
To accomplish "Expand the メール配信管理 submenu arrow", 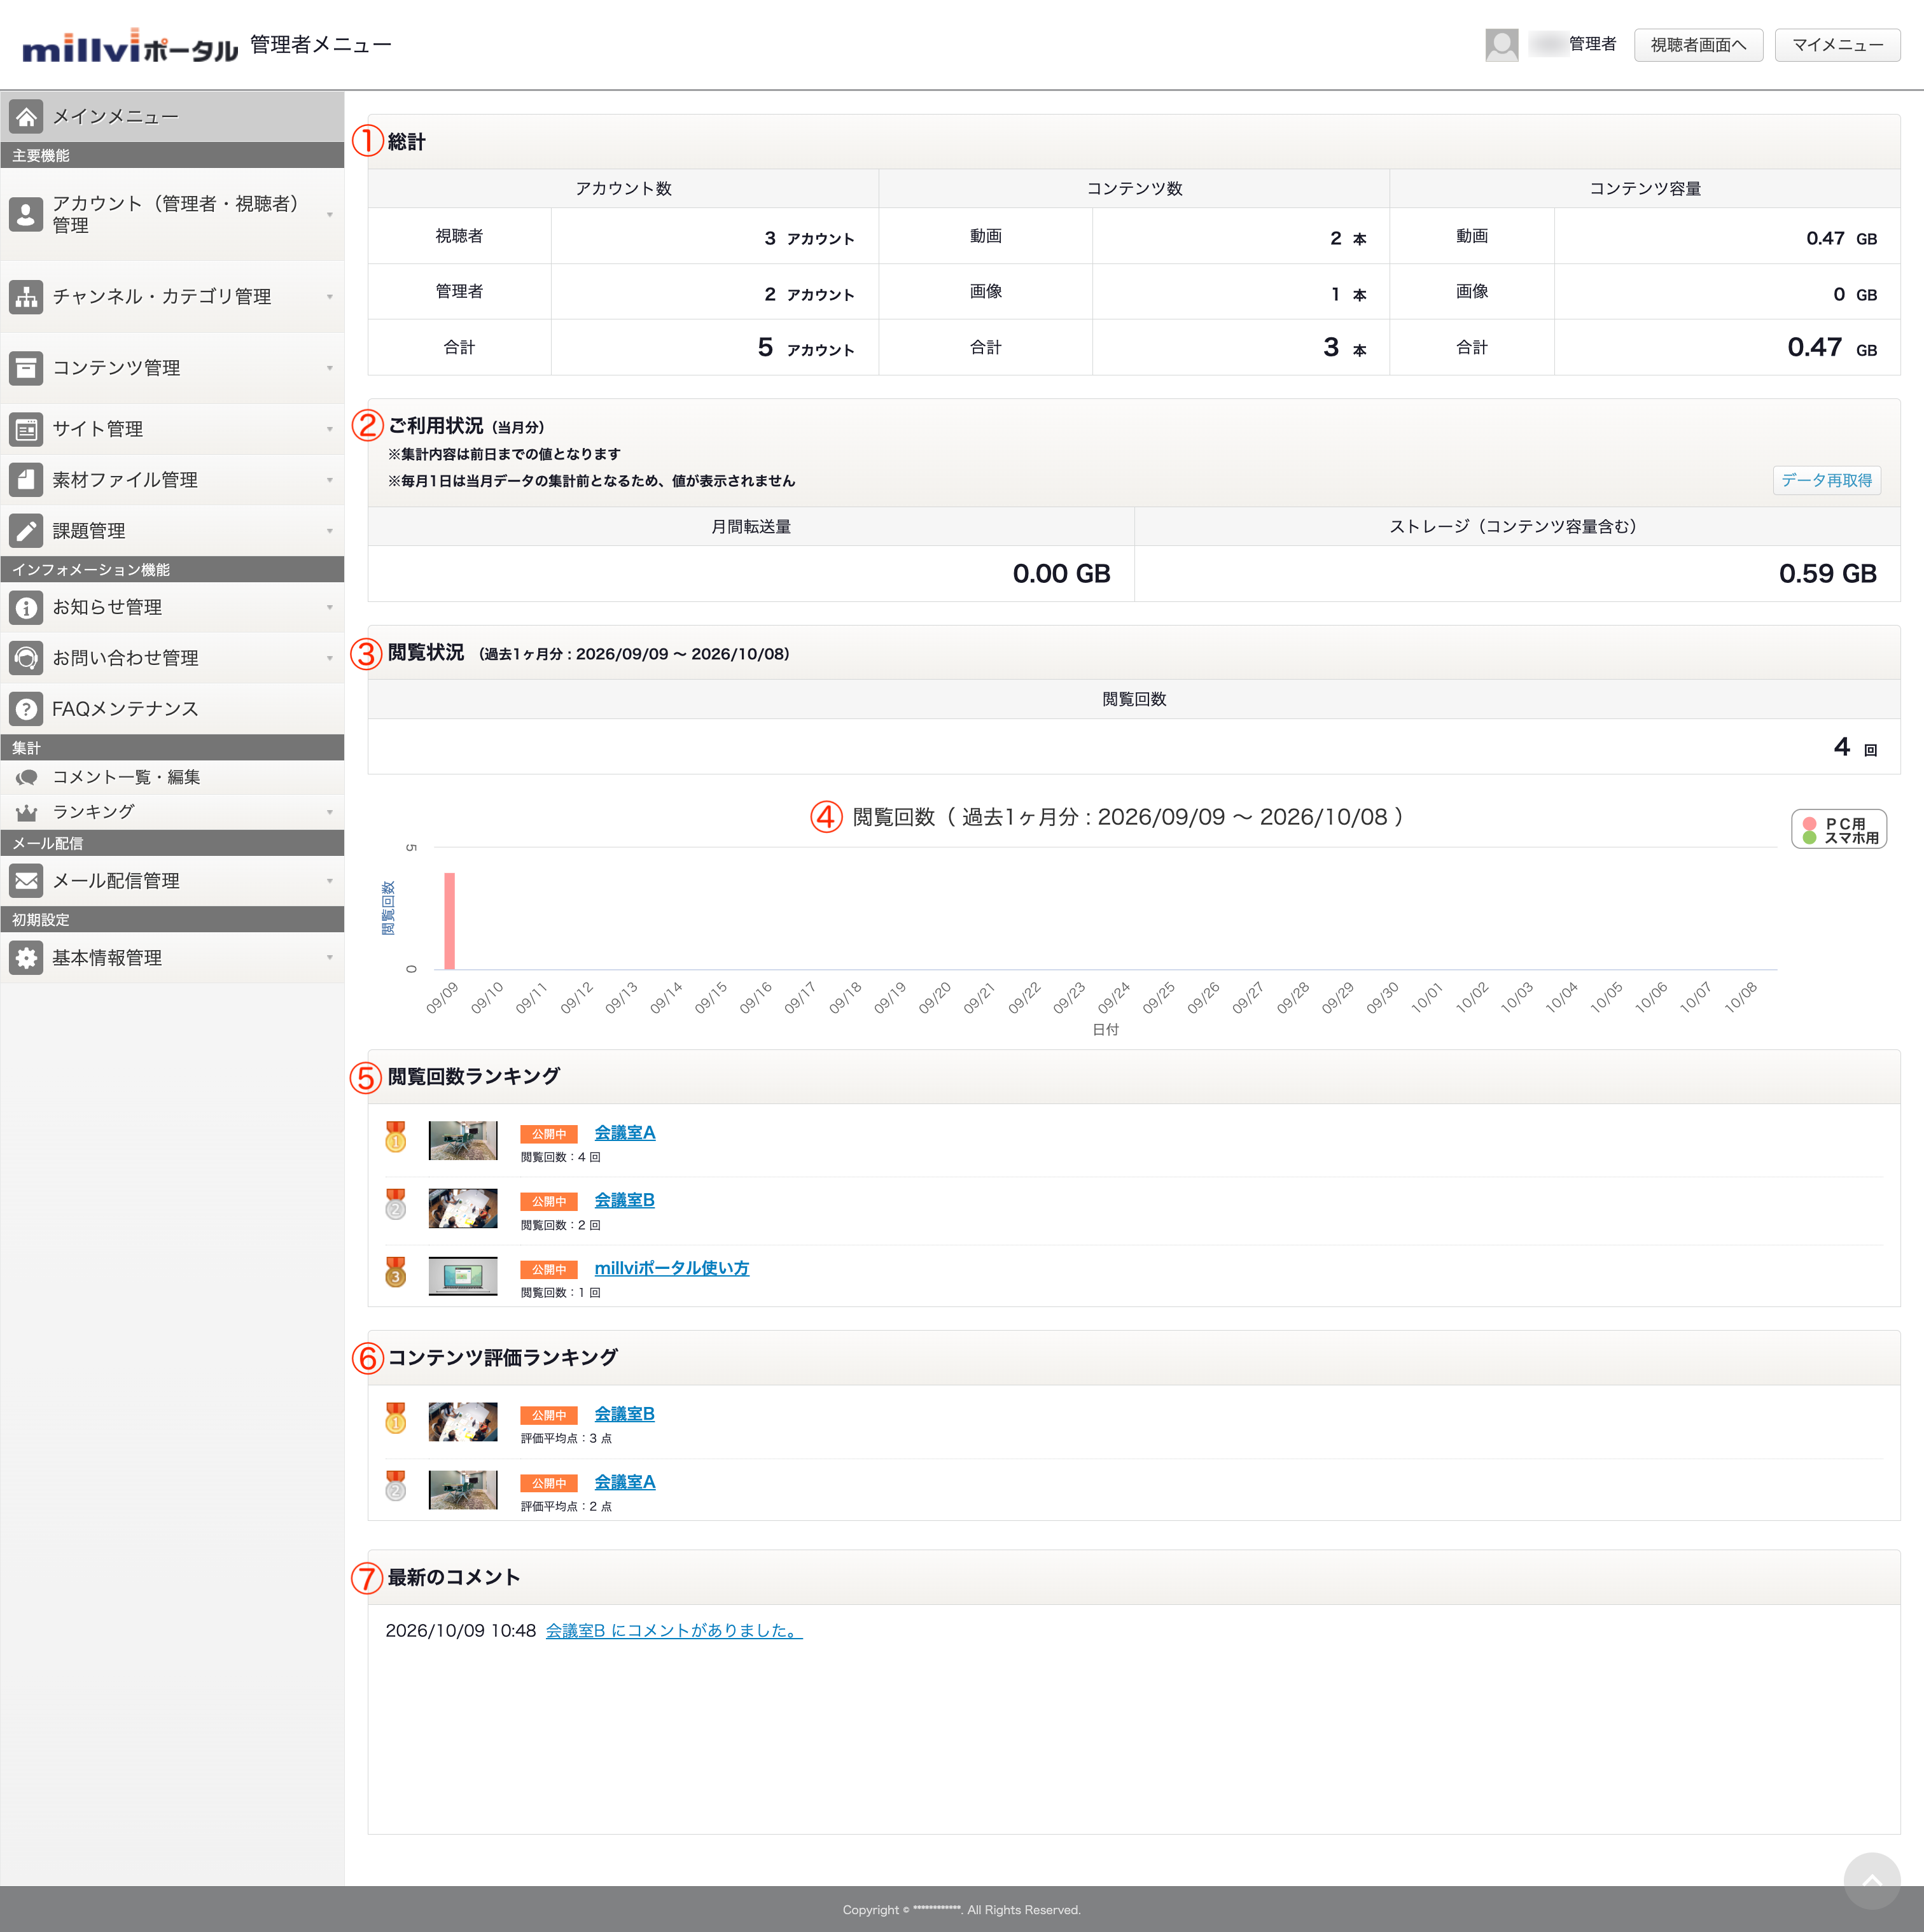I will pyautogui.click(x=329, y=881).
